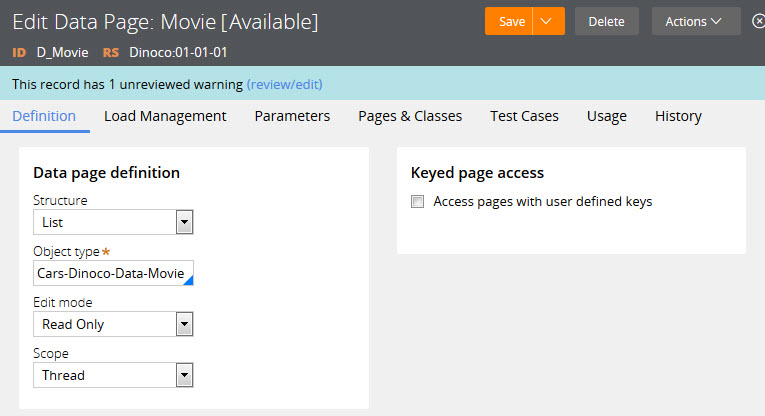
Task: Click the Keyed page access heading
Action: [477, 173]
